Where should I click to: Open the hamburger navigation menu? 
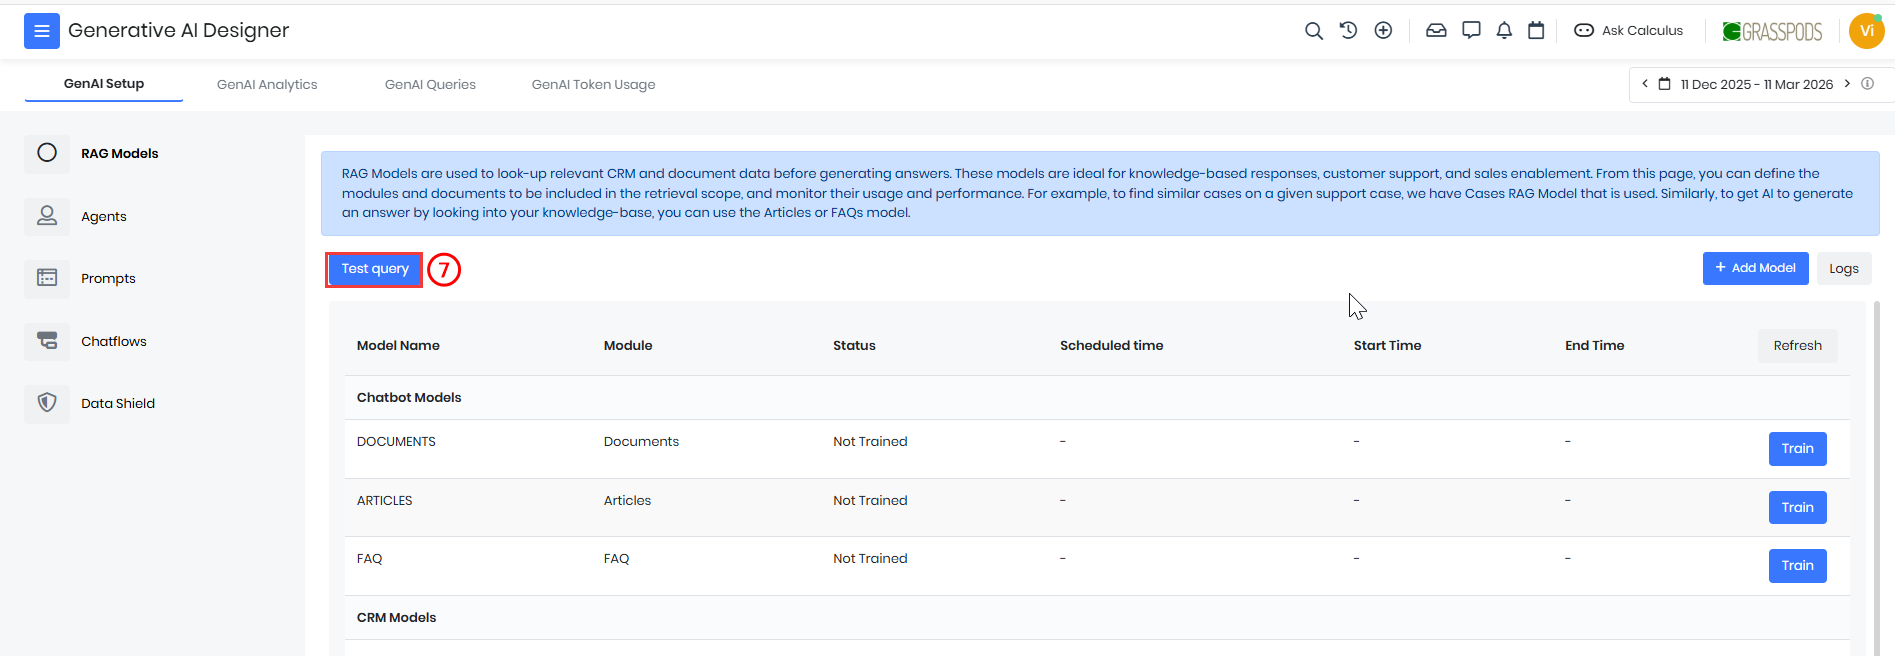point(42,31)
